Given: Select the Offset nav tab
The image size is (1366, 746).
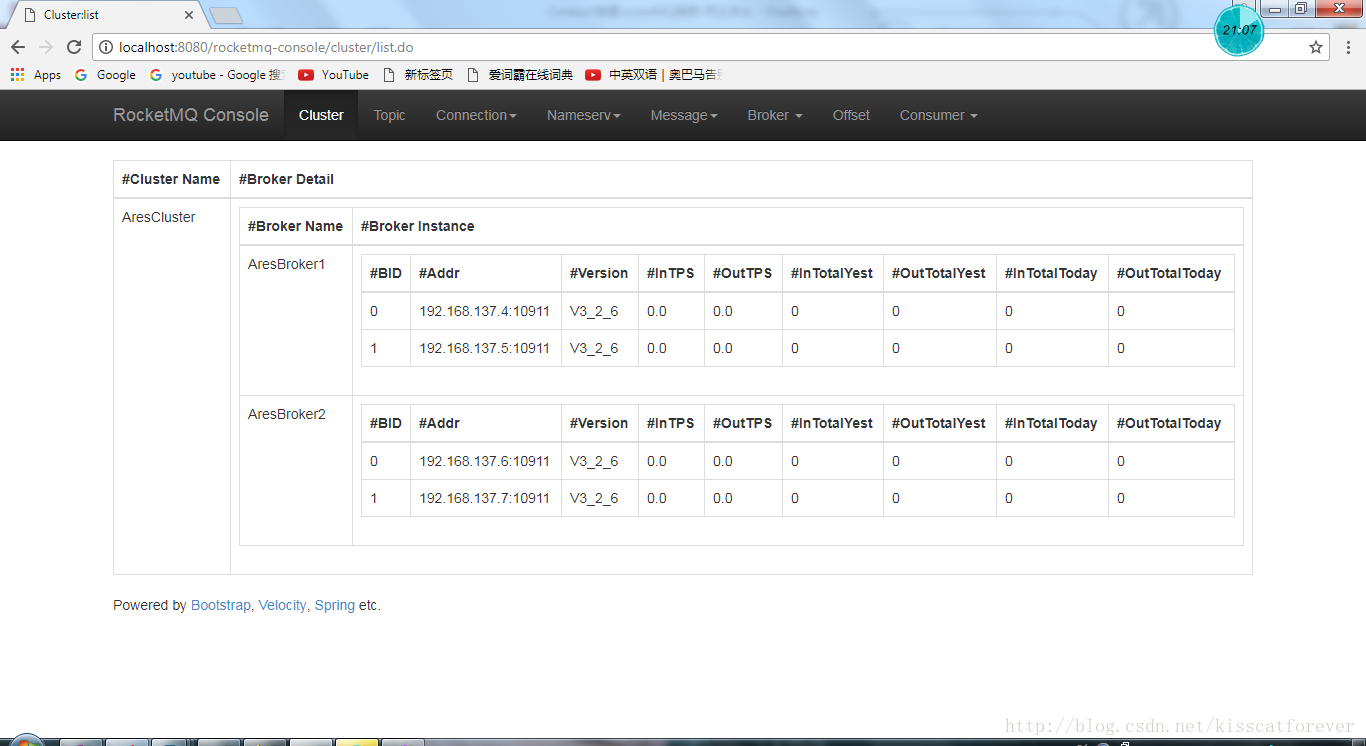Looking at the screenshot, I should click(851, 115).
